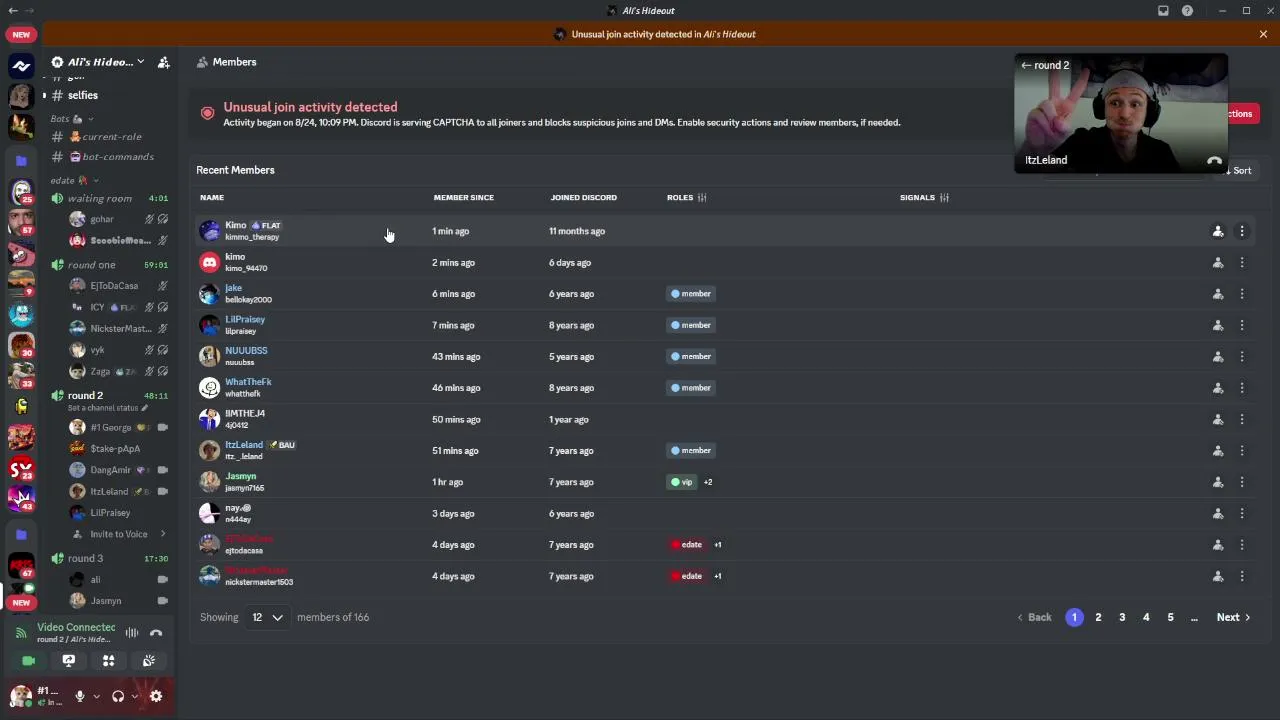
Task: Open User Settings gear icon
Action: (156, 696)
